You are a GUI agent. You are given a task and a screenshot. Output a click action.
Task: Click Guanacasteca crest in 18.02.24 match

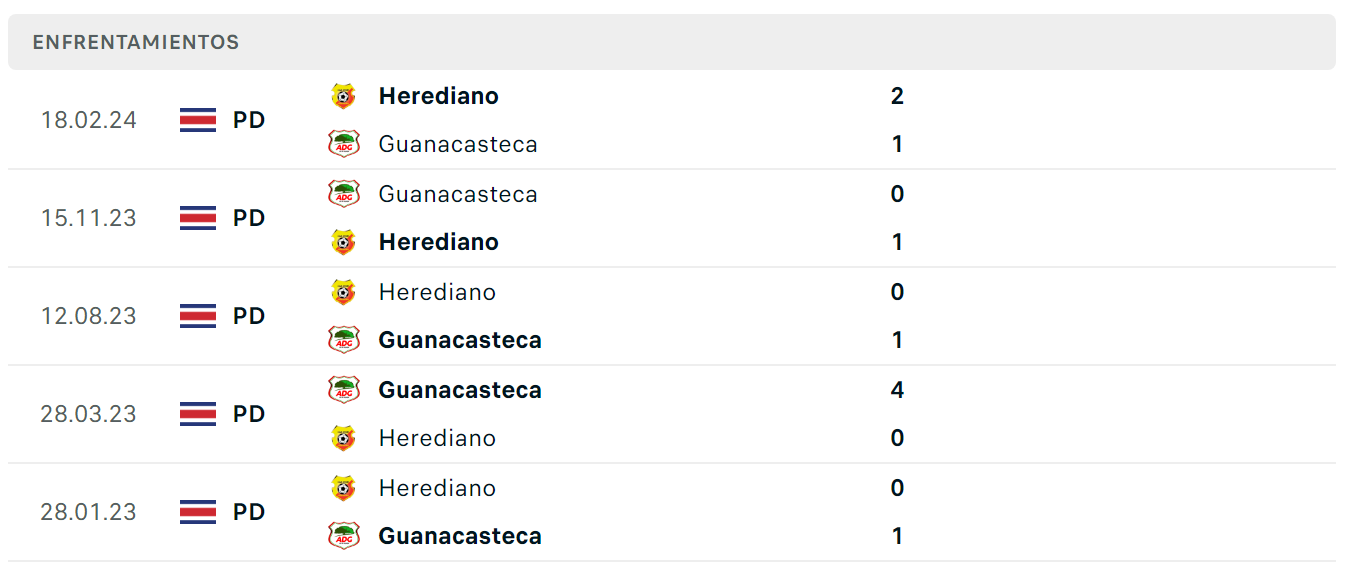pos(343,144)
